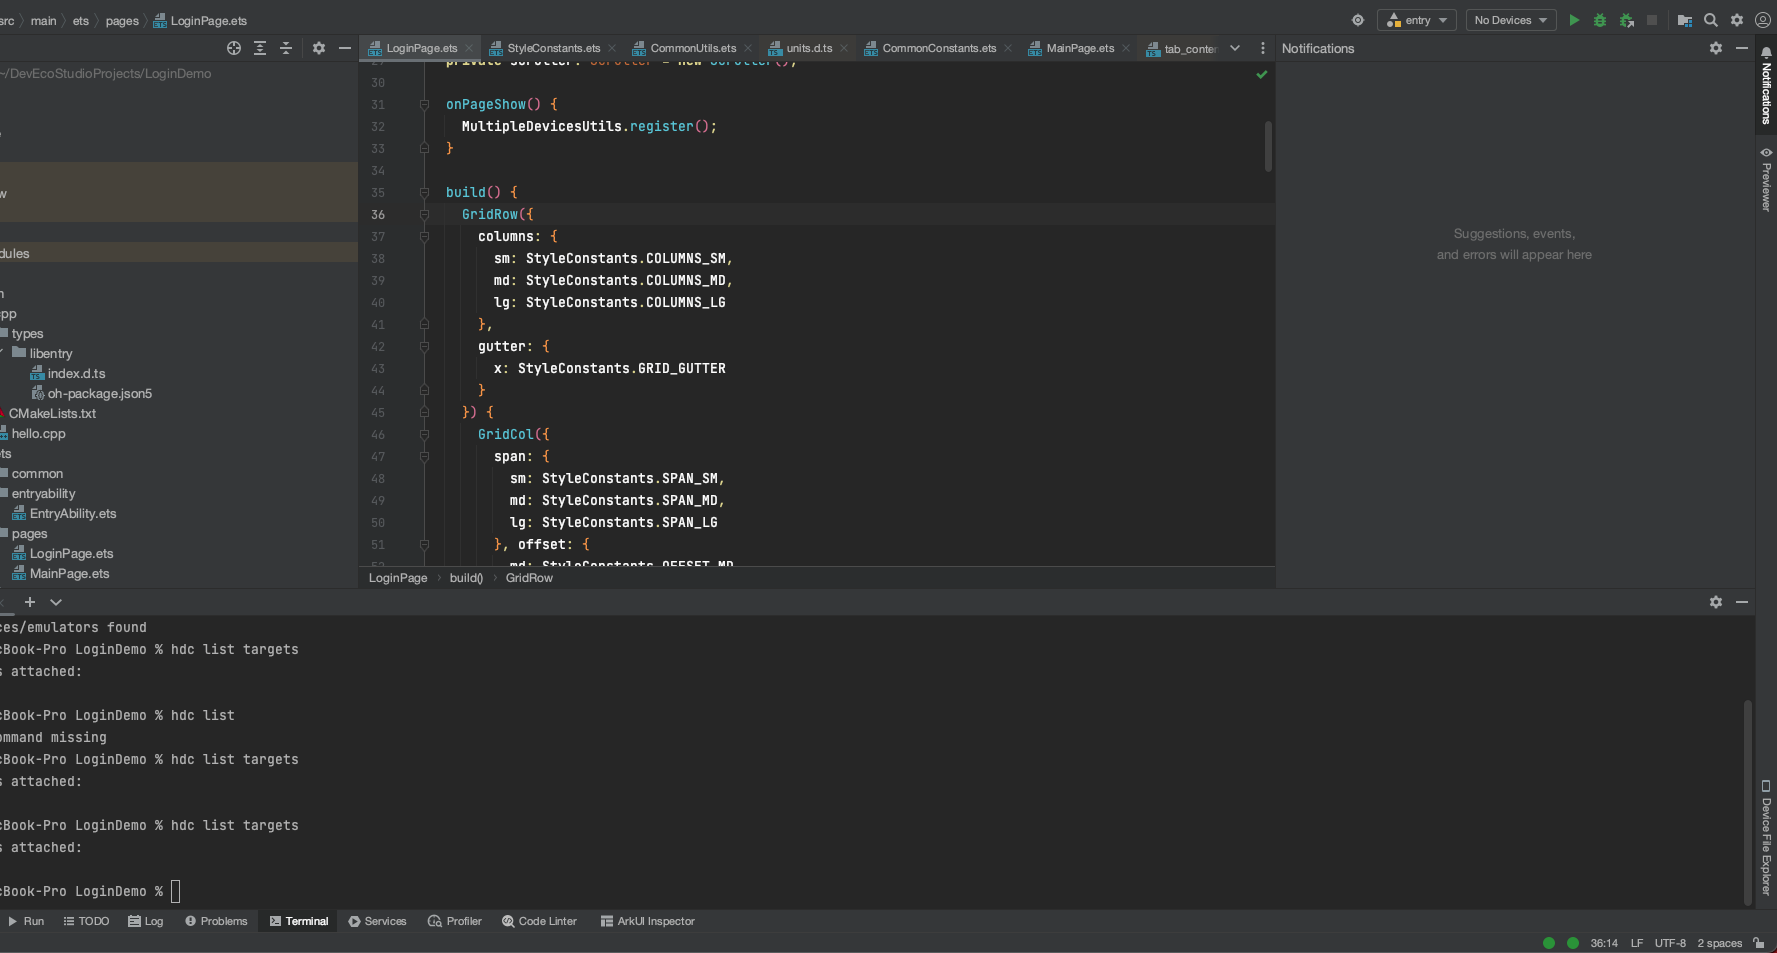Start debugging with the green bug icon
Image resolution: width=1777 pixels, height=953 pixels.
click(1600, 20)
